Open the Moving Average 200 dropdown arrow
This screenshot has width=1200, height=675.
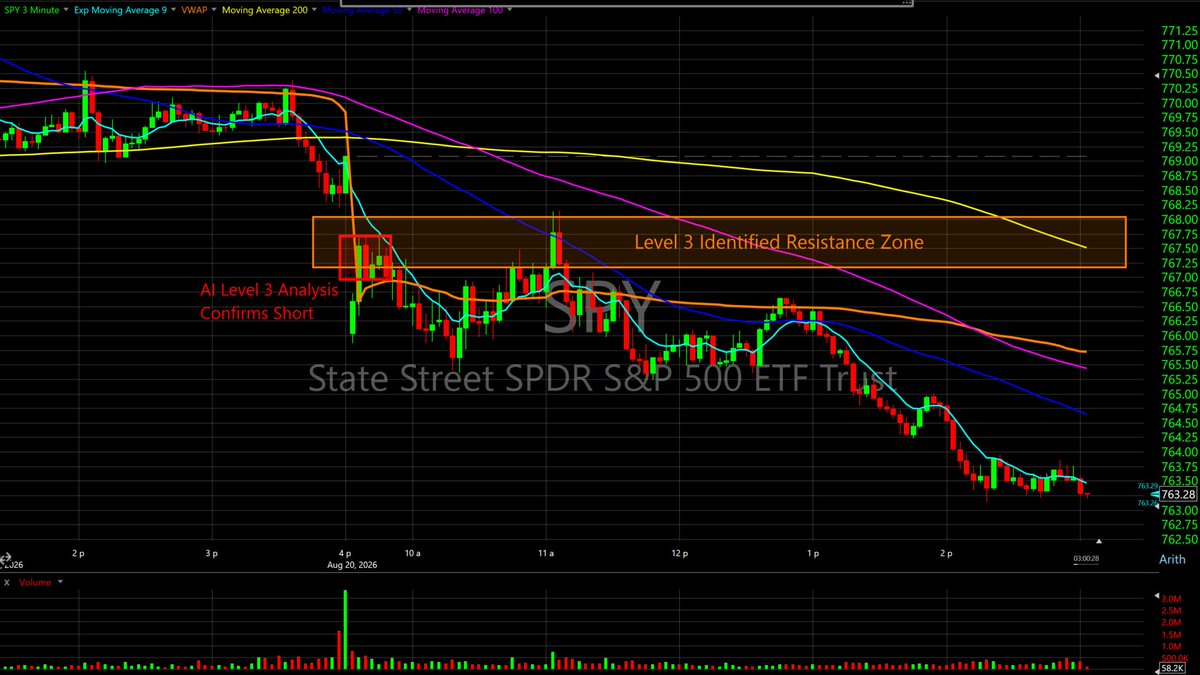316,10
